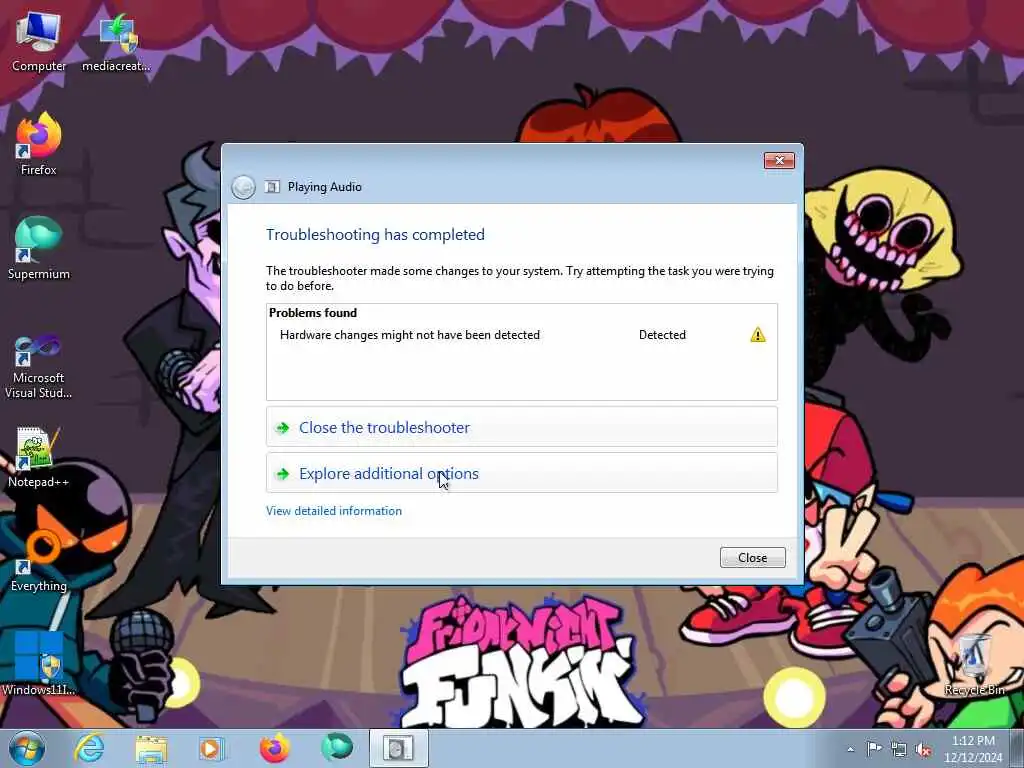Open the Recycle Bin

pos(974,665)
